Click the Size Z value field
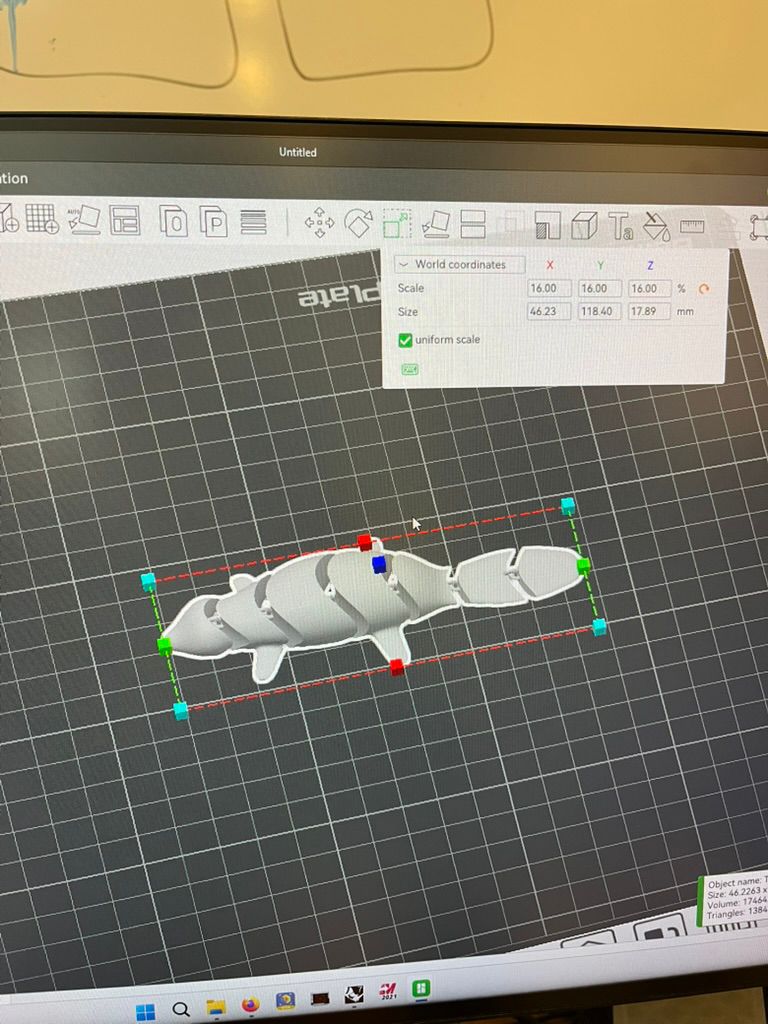The width and height of the screenshot is (768, 1024). coord(649,312)
